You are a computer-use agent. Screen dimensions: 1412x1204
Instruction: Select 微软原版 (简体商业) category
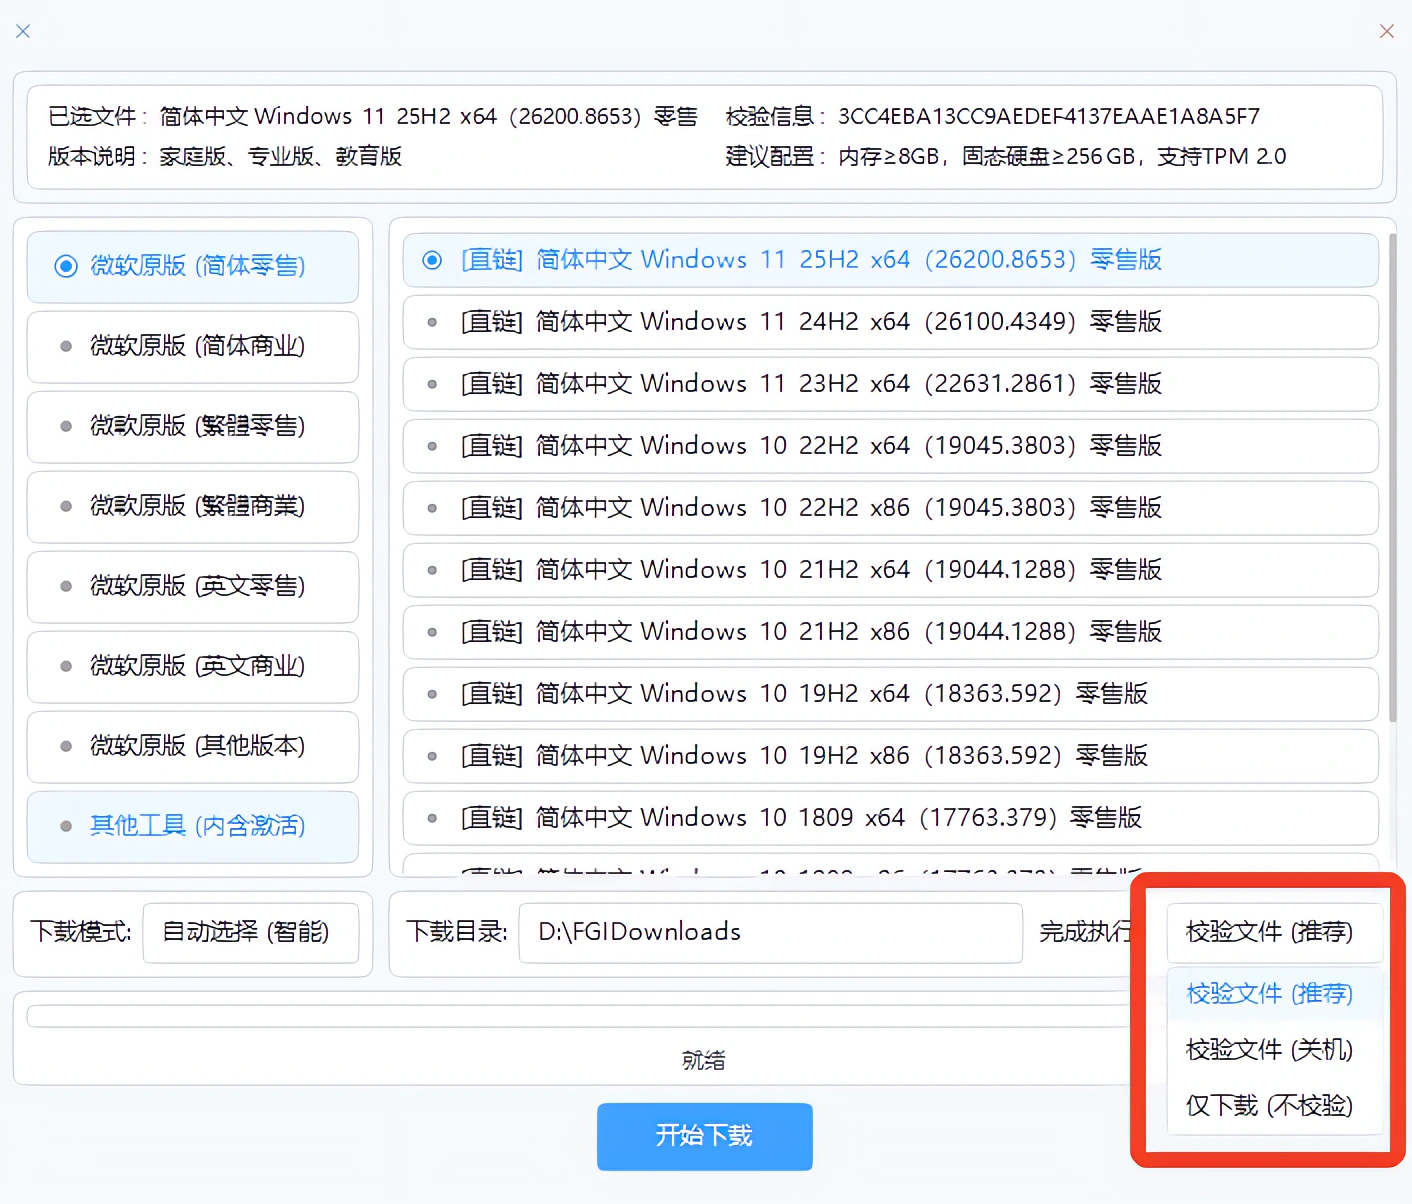[193, 347]
